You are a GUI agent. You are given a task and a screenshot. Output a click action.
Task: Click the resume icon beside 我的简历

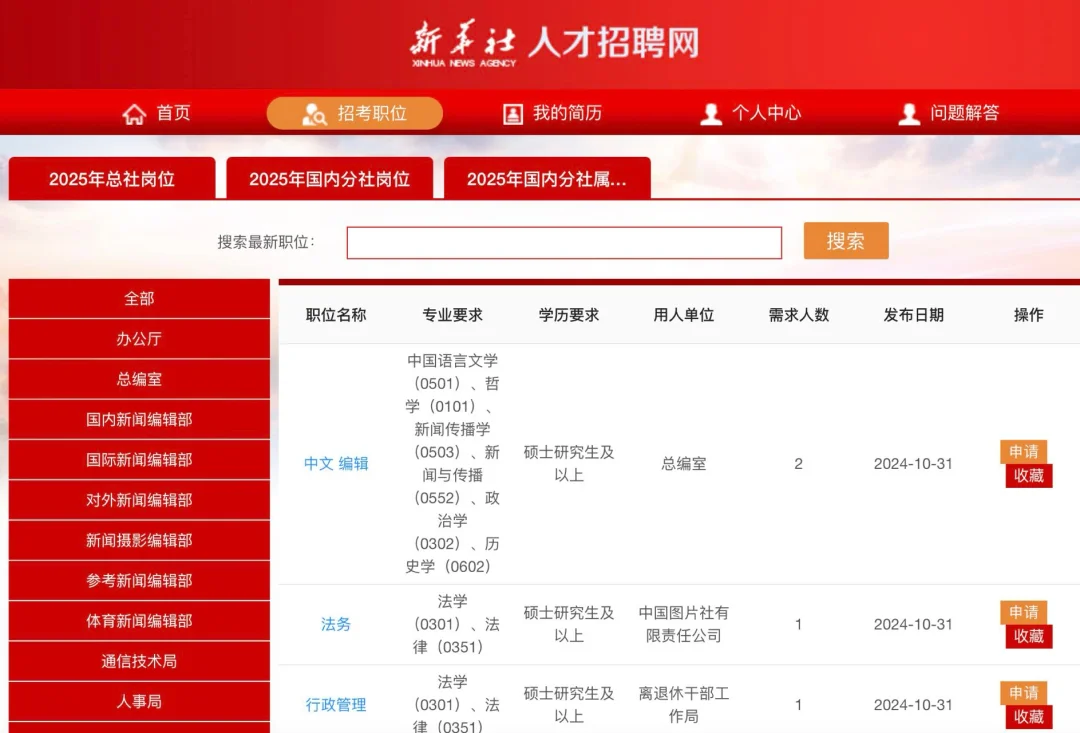coord(512,114)
